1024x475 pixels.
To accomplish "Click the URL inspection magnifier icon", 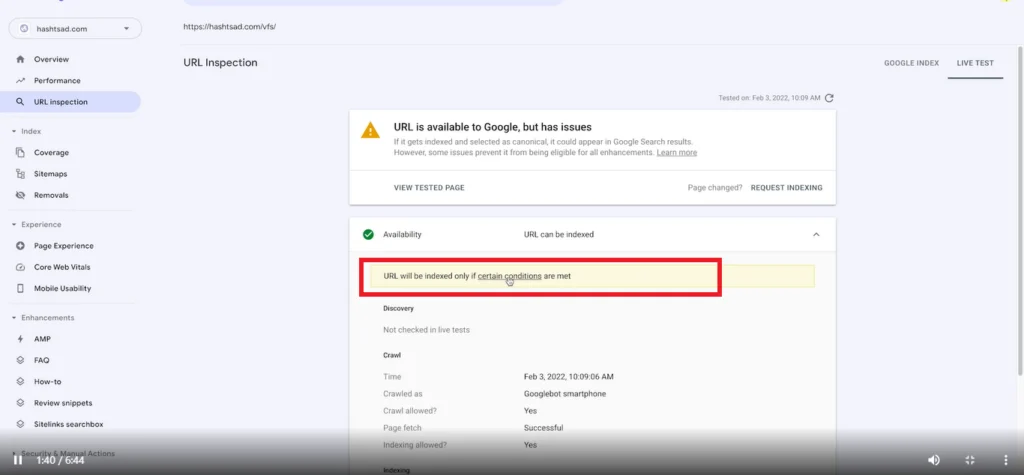I will (x=20, y=102).
